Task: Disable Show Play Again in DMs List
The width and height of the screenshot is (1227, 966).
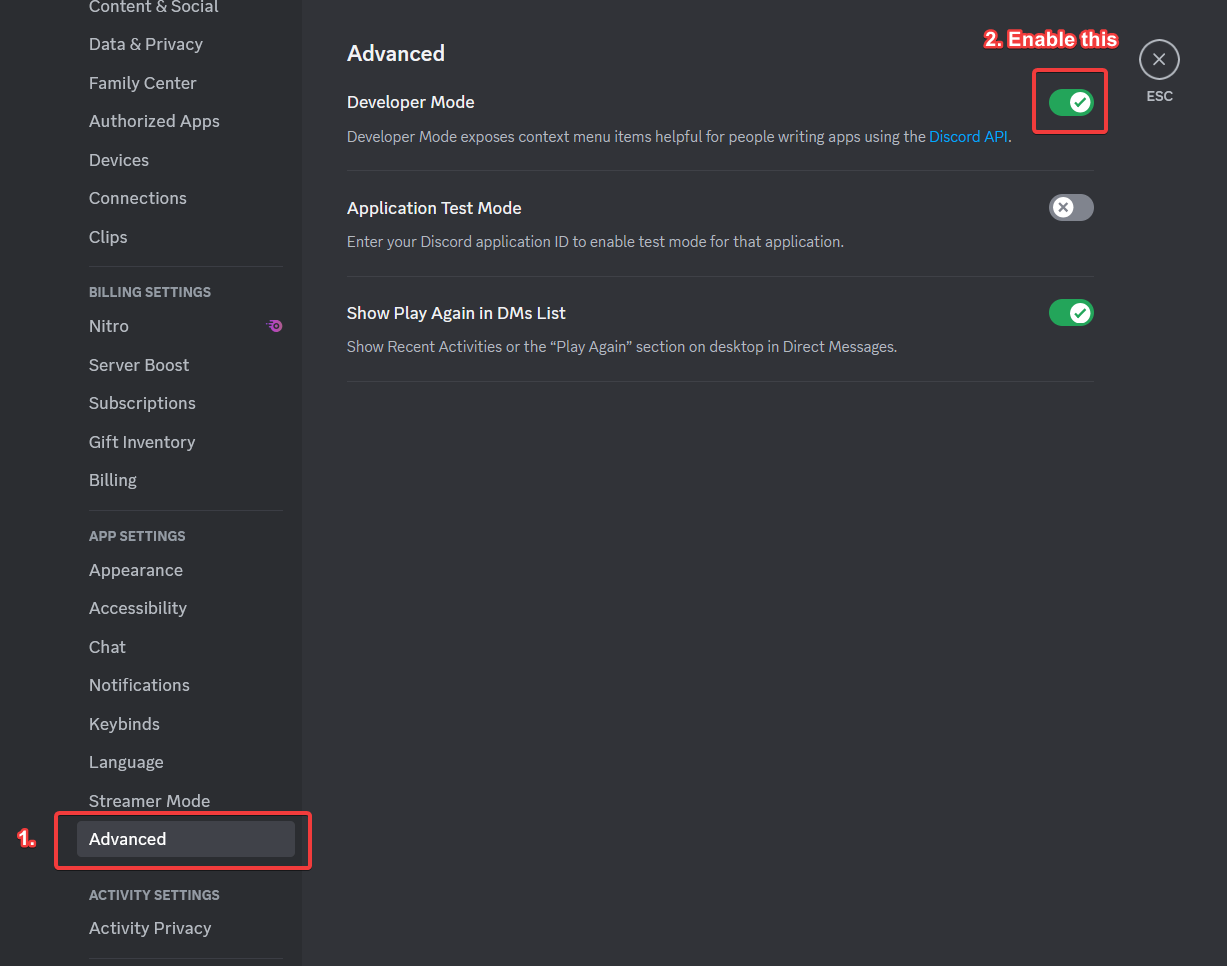Action: 1071,313
